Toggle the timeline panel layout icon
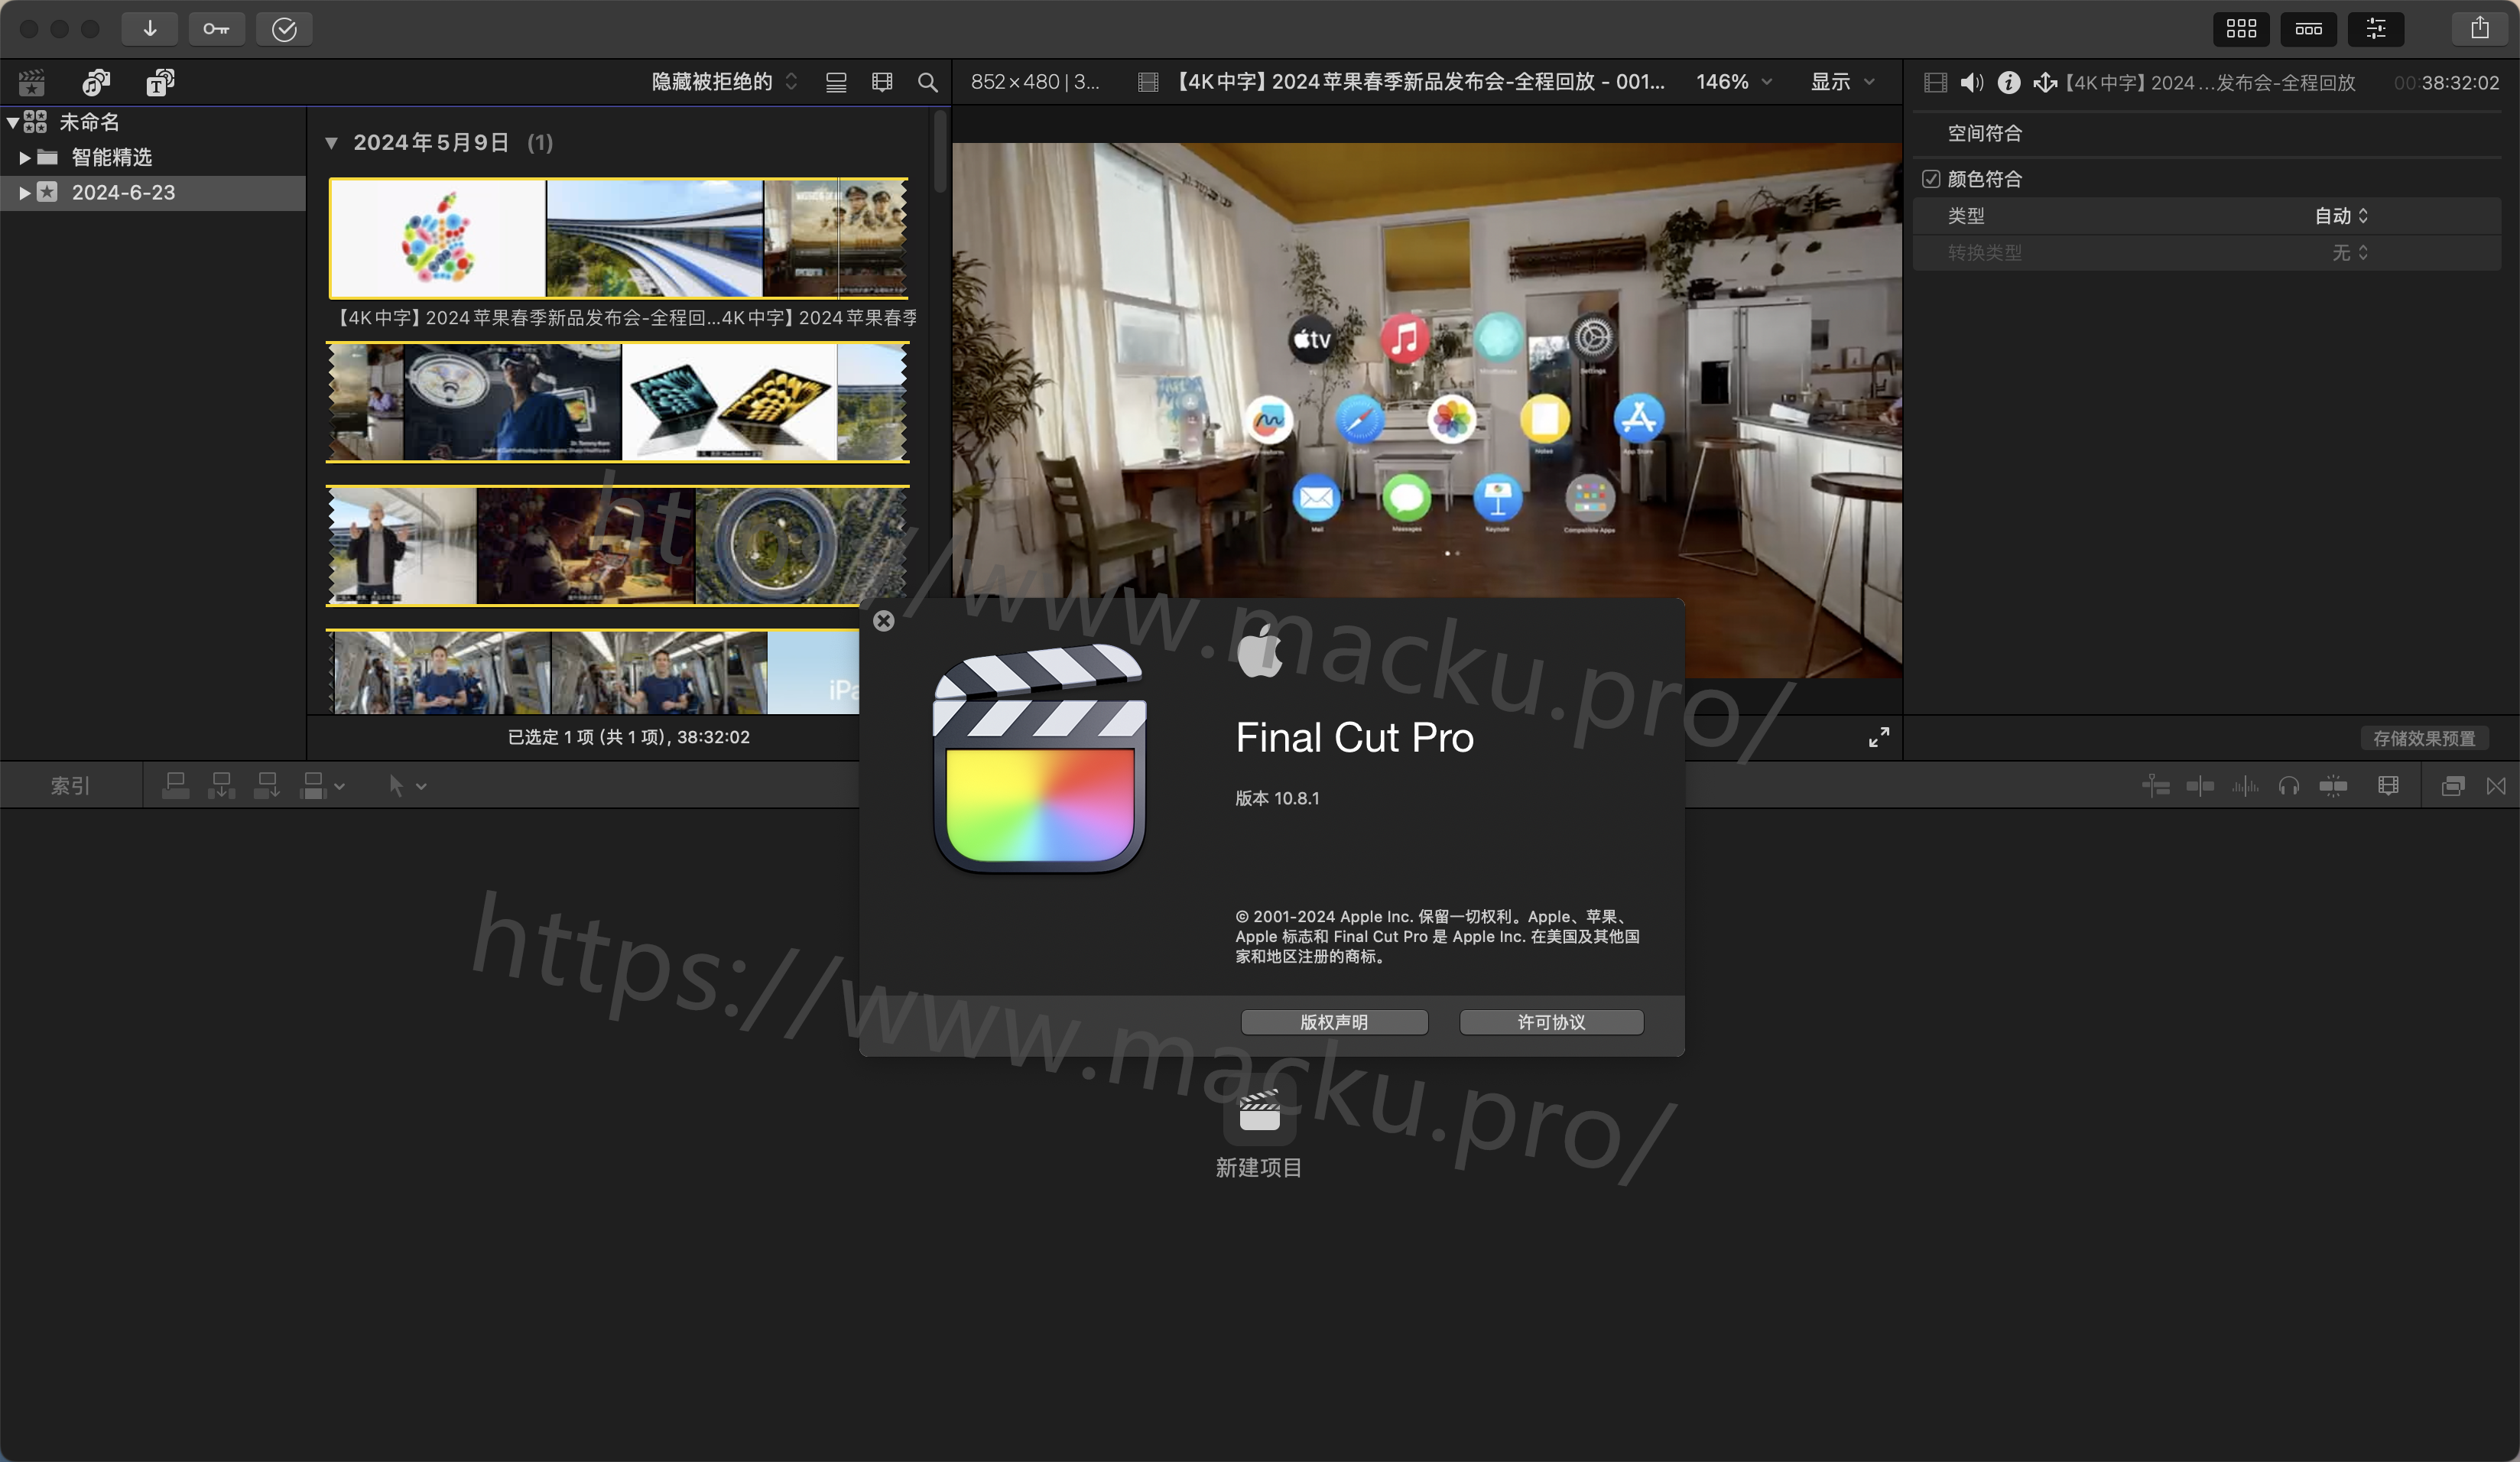The image size is (2520, 1462). pos(2308,28)
